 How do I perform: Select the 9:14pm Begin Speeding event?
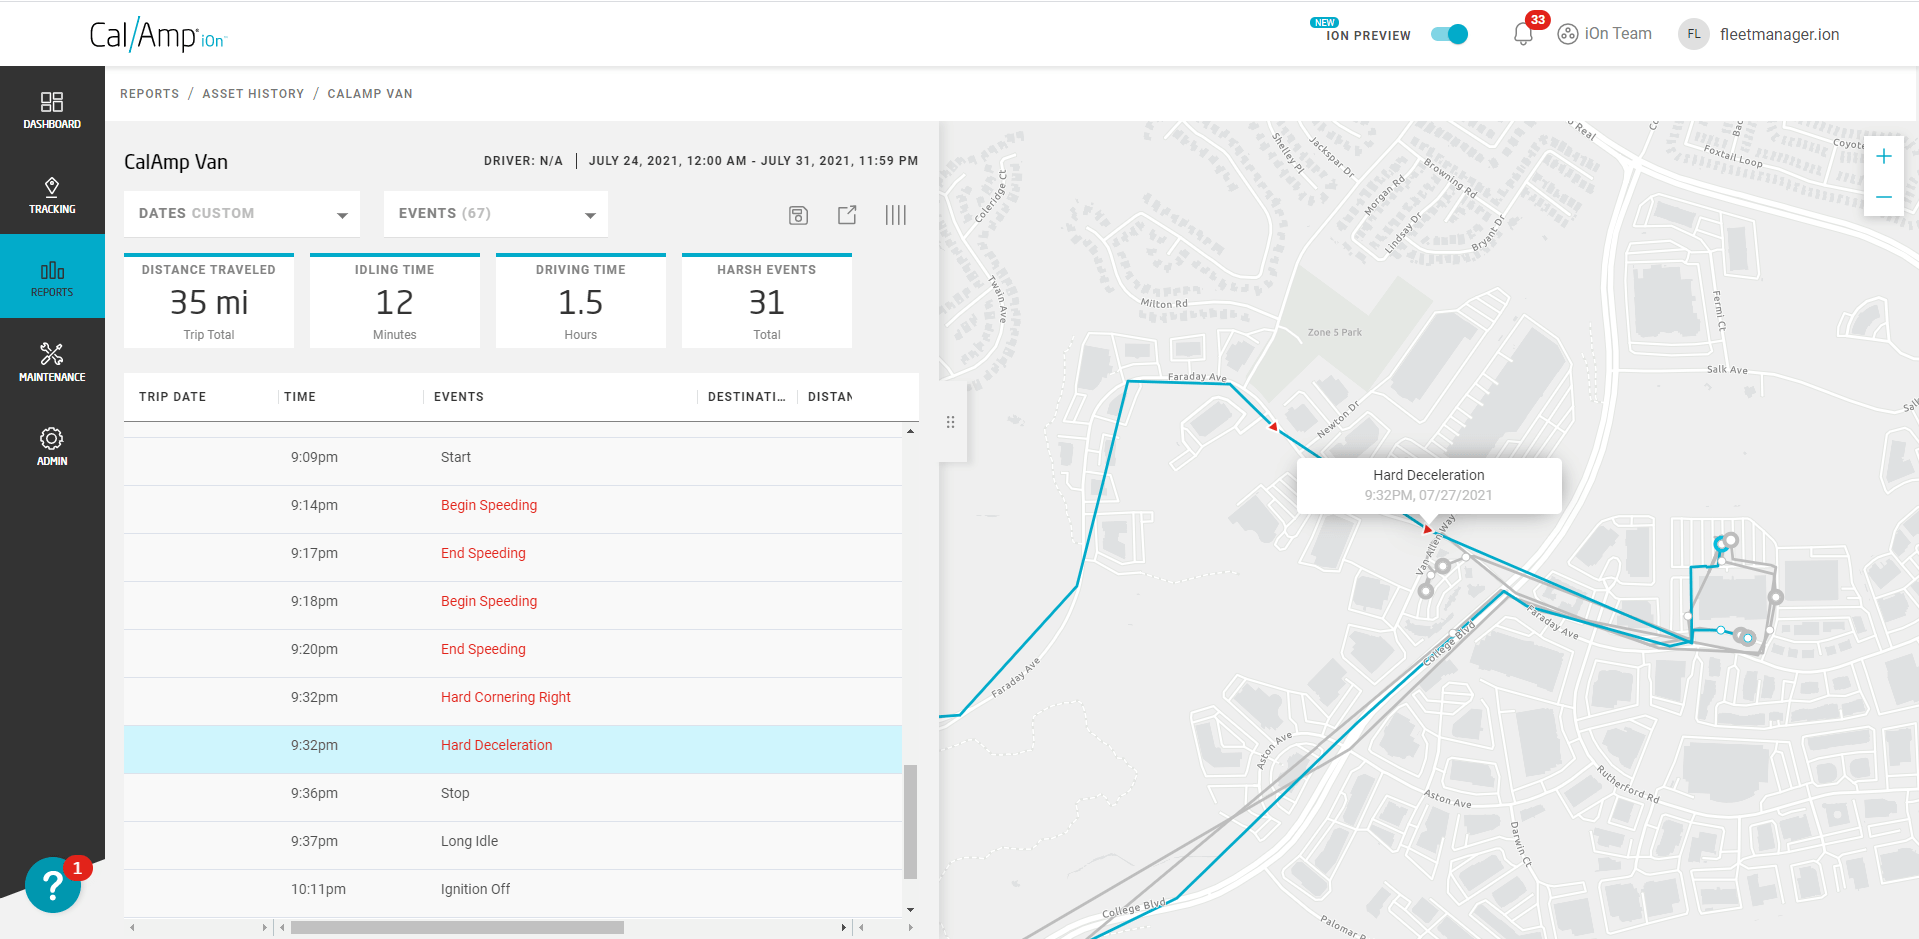[x=489, y=505]
